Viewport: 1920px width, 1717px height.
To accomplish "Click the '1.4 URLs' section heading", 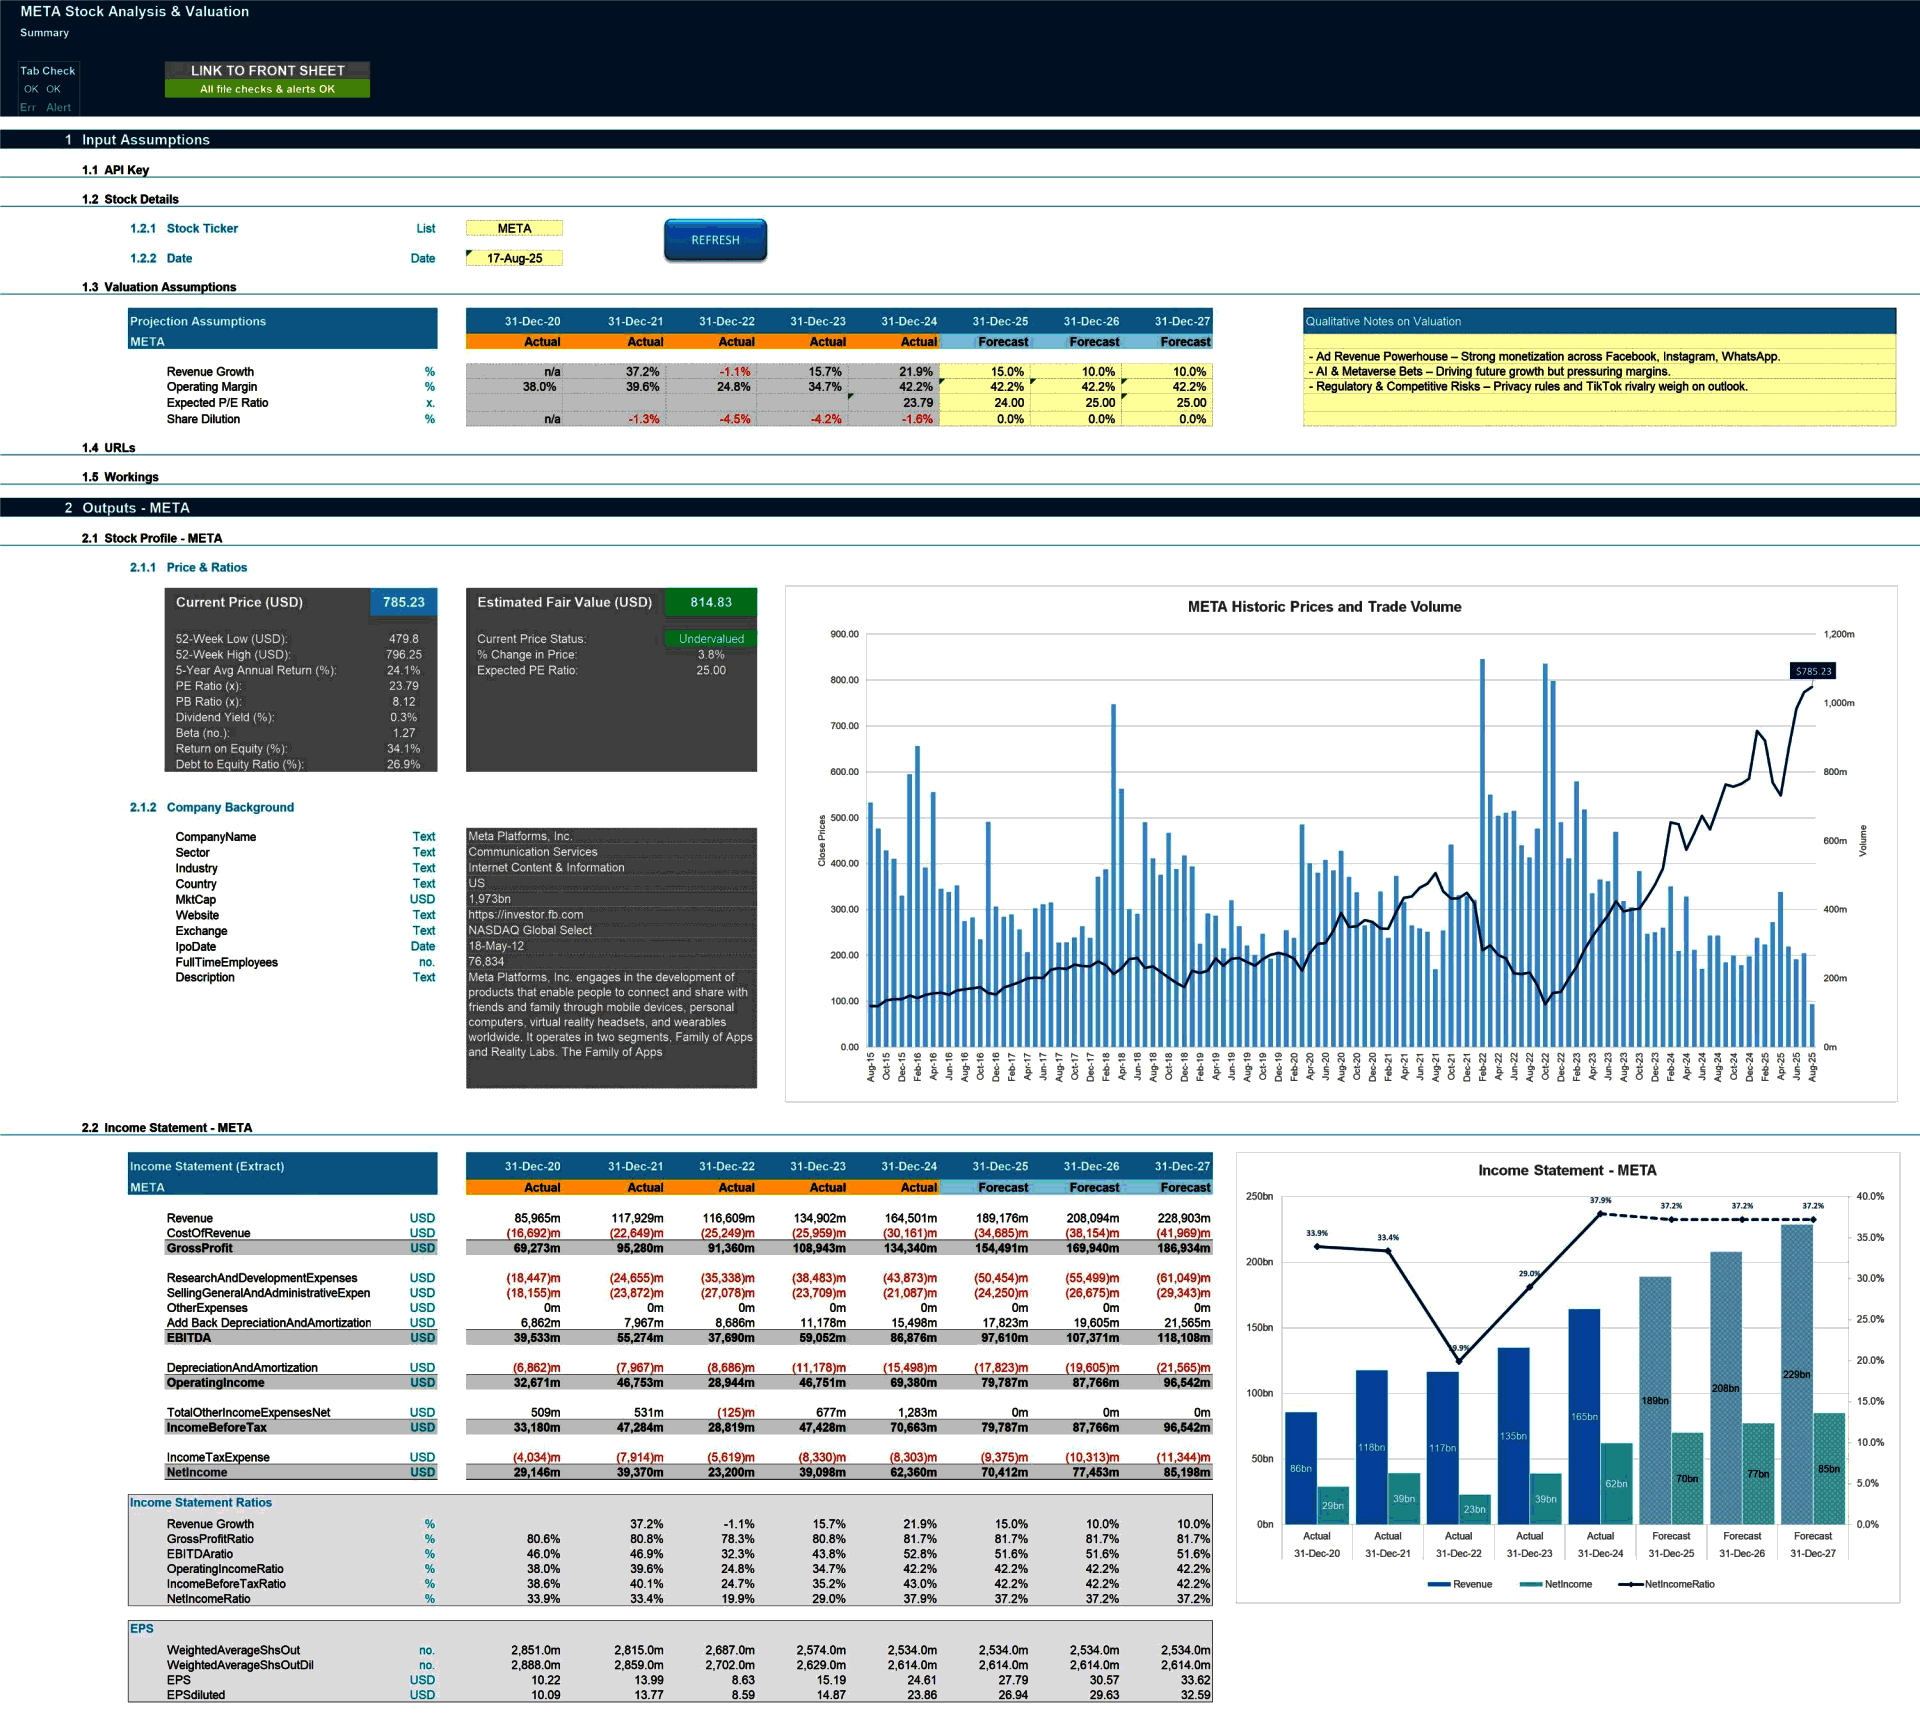I will pos(108,448).
